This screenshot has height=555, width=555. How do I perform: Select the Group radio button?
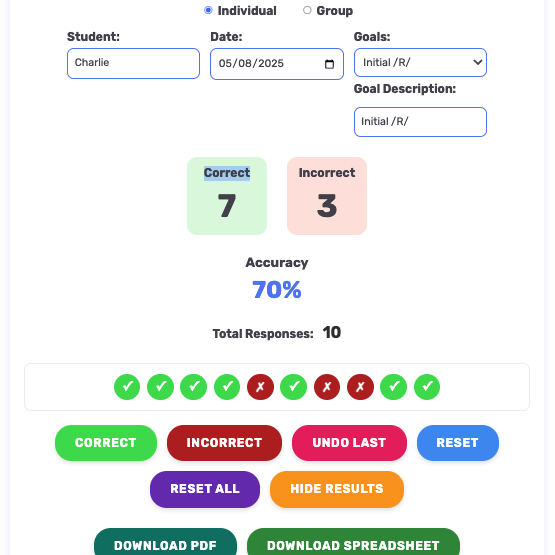click(307, 10)
